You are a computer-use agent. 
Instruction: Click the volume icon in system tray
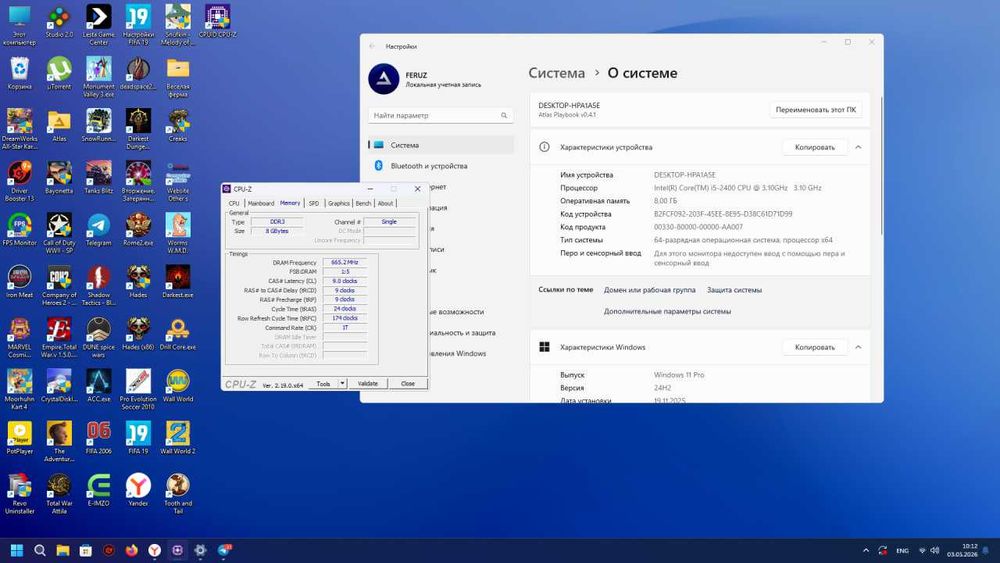click(x=935, y=551)
